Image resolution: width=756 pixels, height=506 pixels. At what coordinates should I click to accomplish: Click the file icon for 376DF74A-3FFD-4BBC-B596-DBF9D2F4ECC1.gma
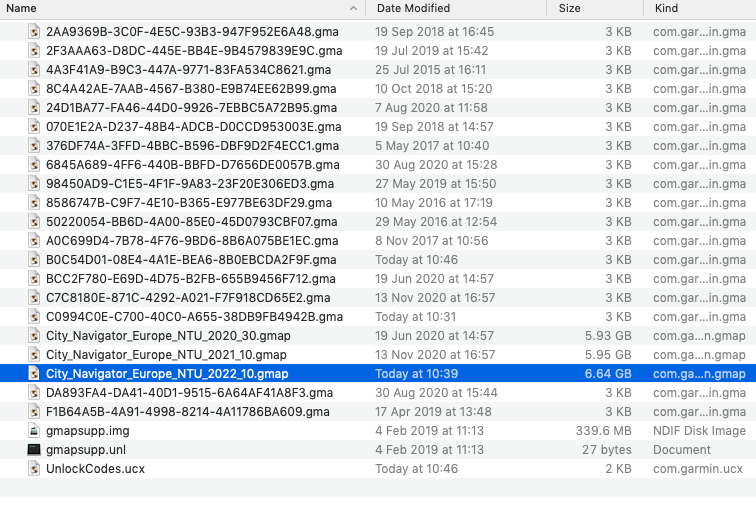click(x=34, y=146)
